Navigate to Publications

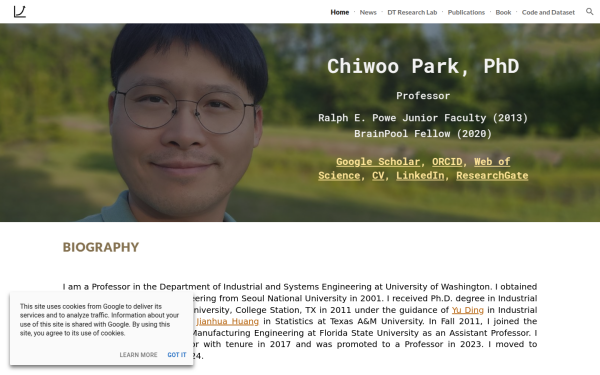(x=466, y=12)
